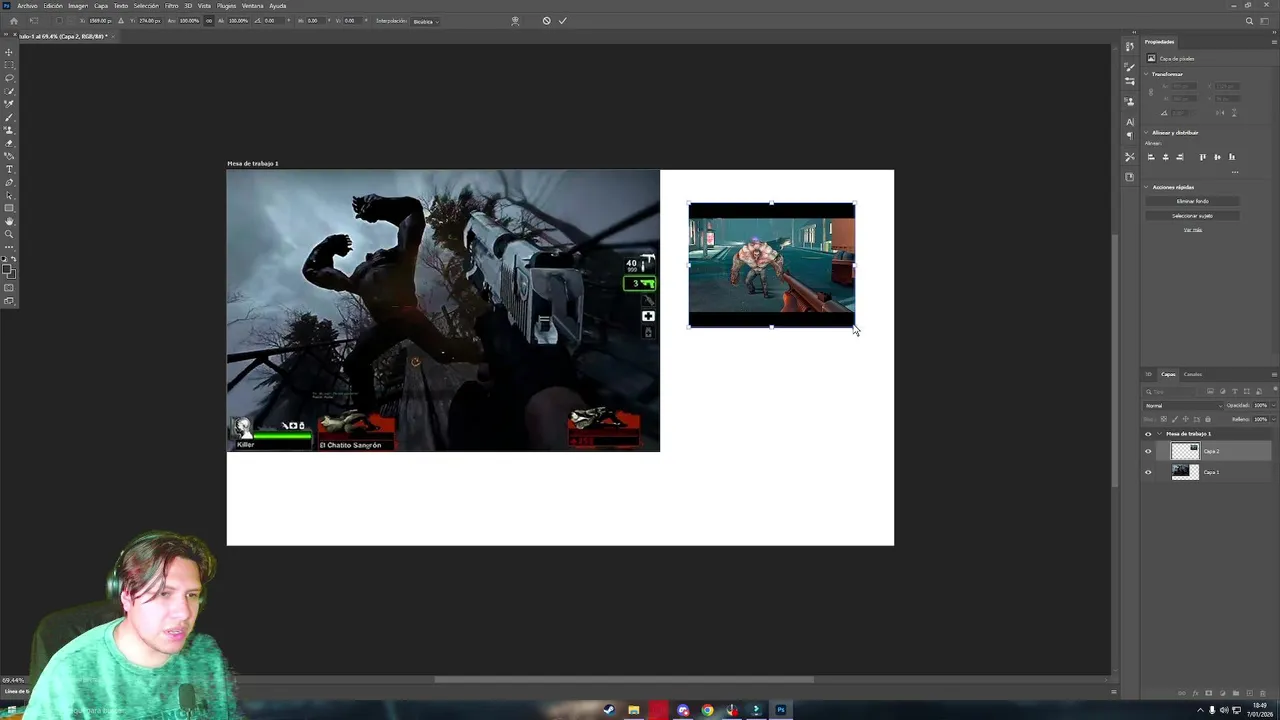The image size is (1280, 720).
Task: Select the Capa 1 layer thumbnail
Action: click(x=1185, y=472)
